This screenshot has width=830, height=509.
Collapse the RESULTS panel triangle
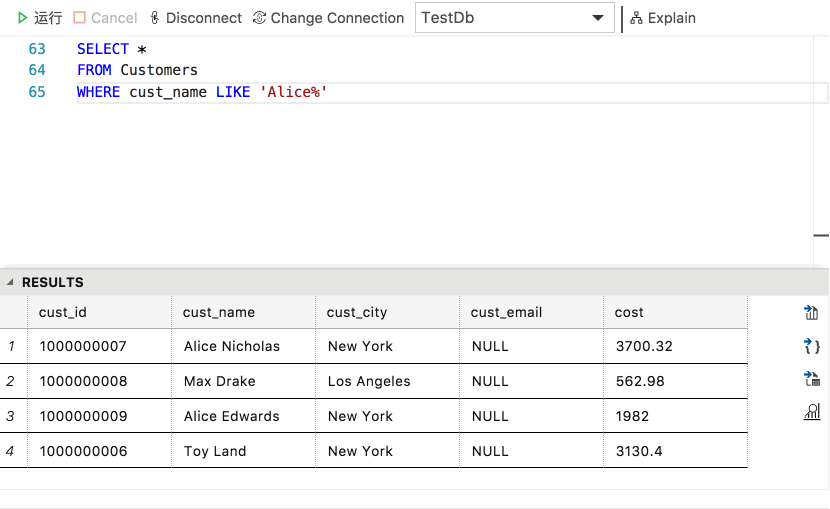10,282
